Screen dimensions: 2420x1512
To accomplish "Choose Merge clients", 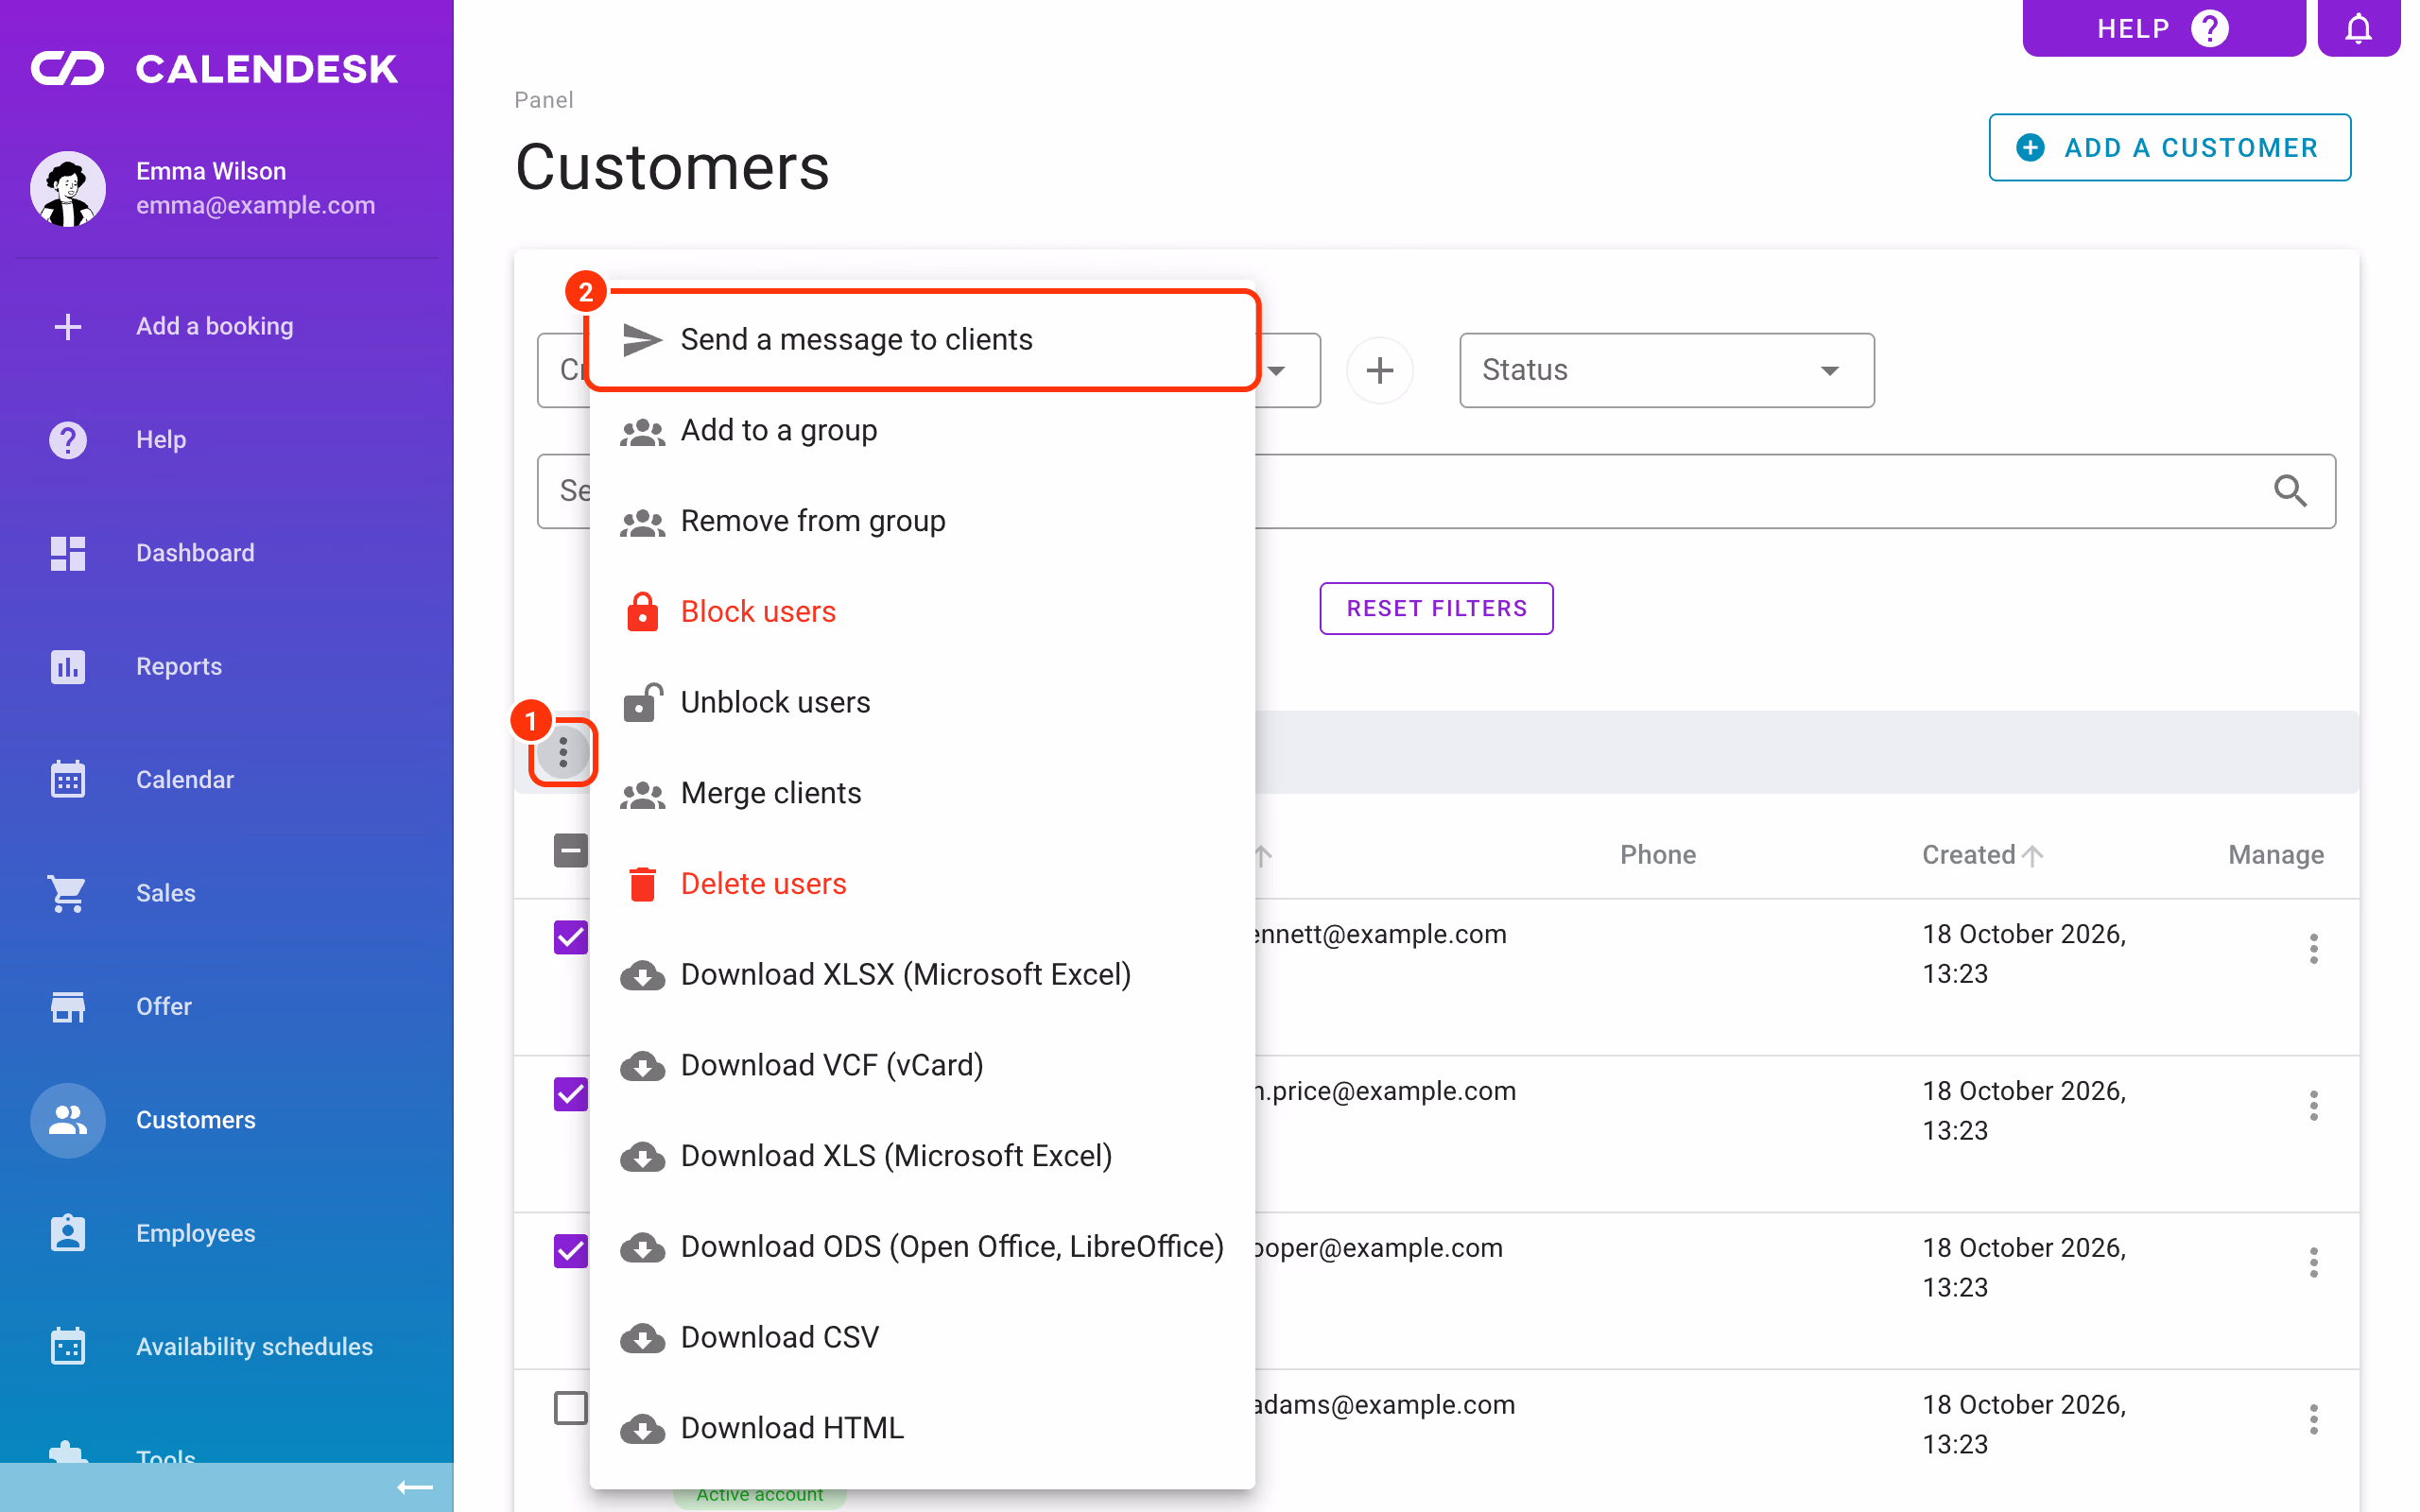I will pyautogui.click(x=922, y=794).
